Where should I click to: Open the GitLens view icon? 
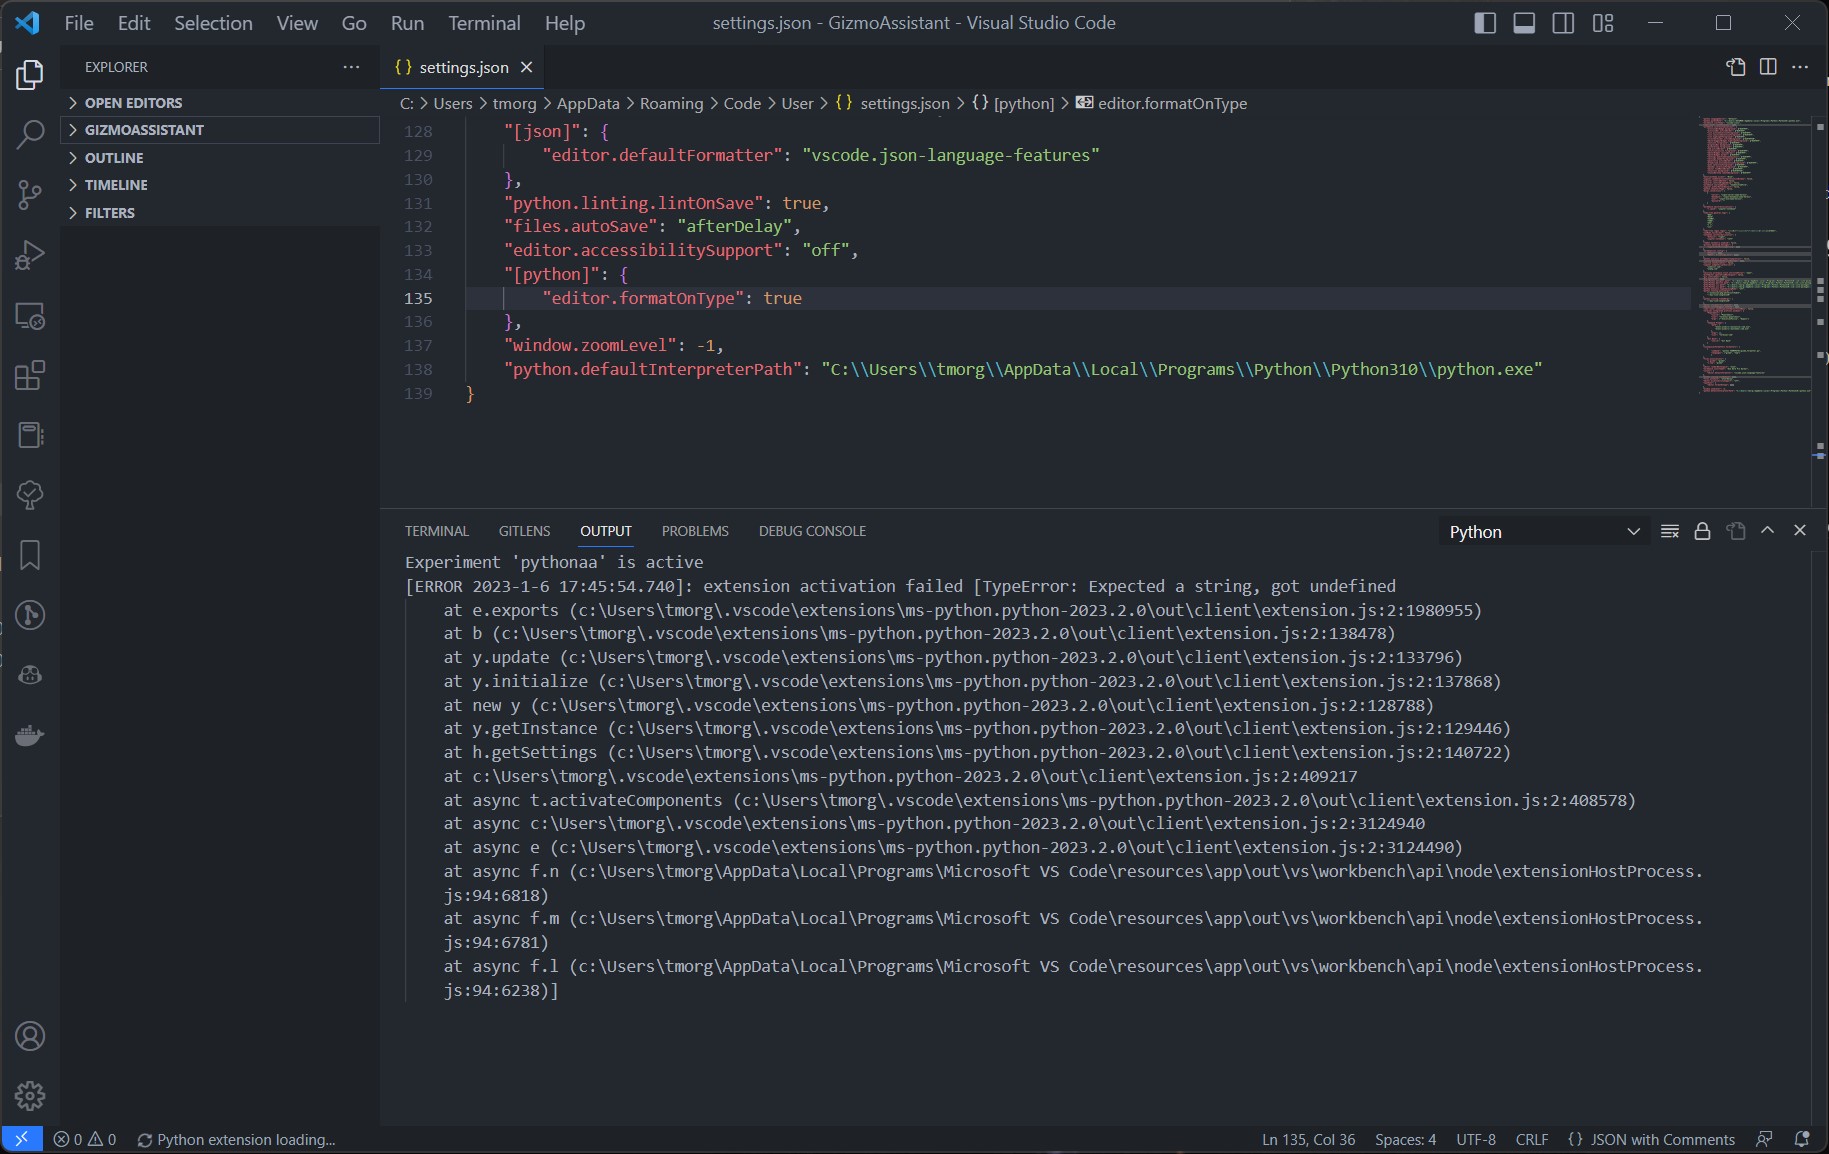30,615
